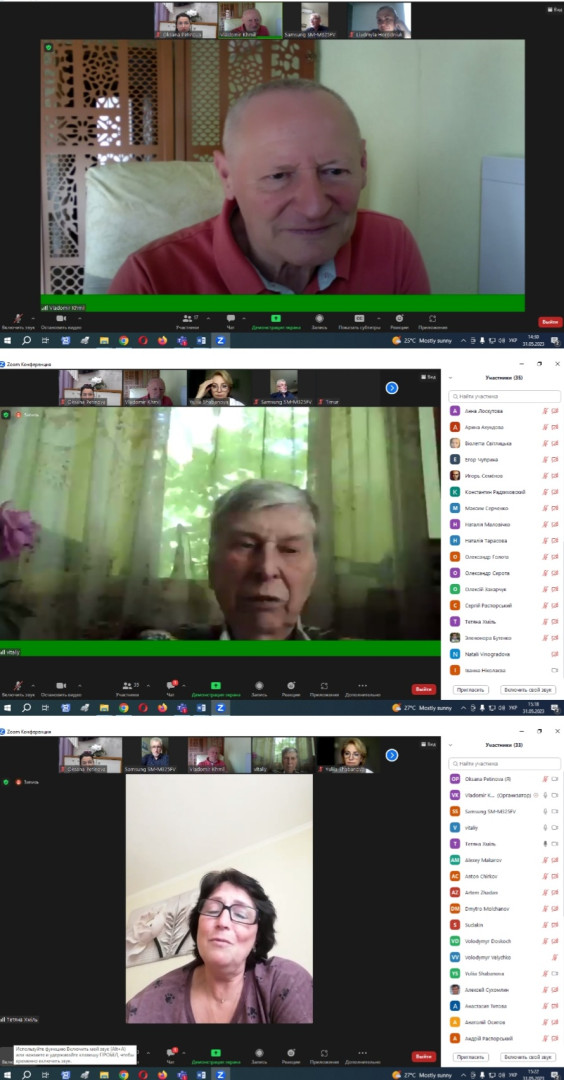The image size is (564, 1080).
Task: Open Участники 17 participants panel
Action: click(187, 321)
